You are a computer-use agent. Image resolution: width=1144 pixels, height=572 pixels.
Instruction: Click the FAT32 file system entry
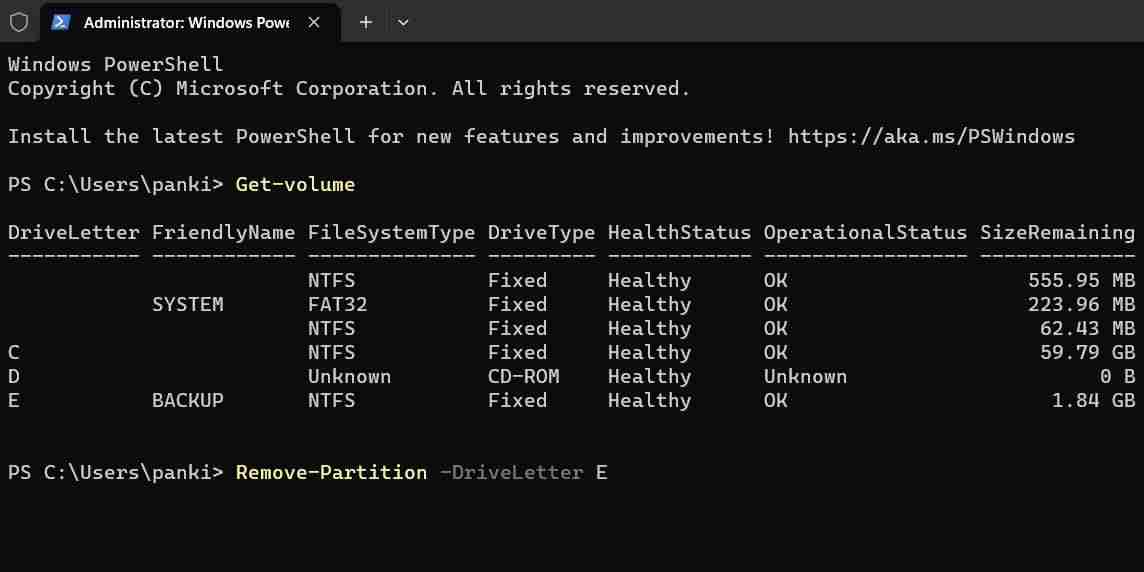point(337,304)
